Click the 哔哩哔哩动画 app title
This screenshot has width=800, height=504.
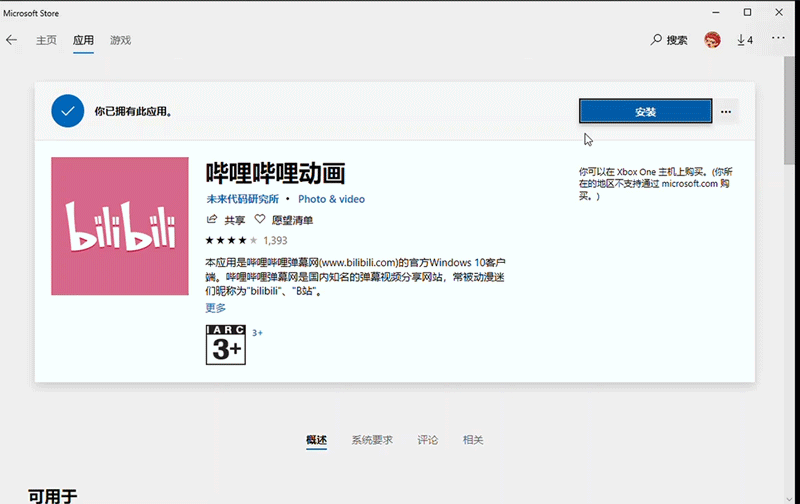276,173
